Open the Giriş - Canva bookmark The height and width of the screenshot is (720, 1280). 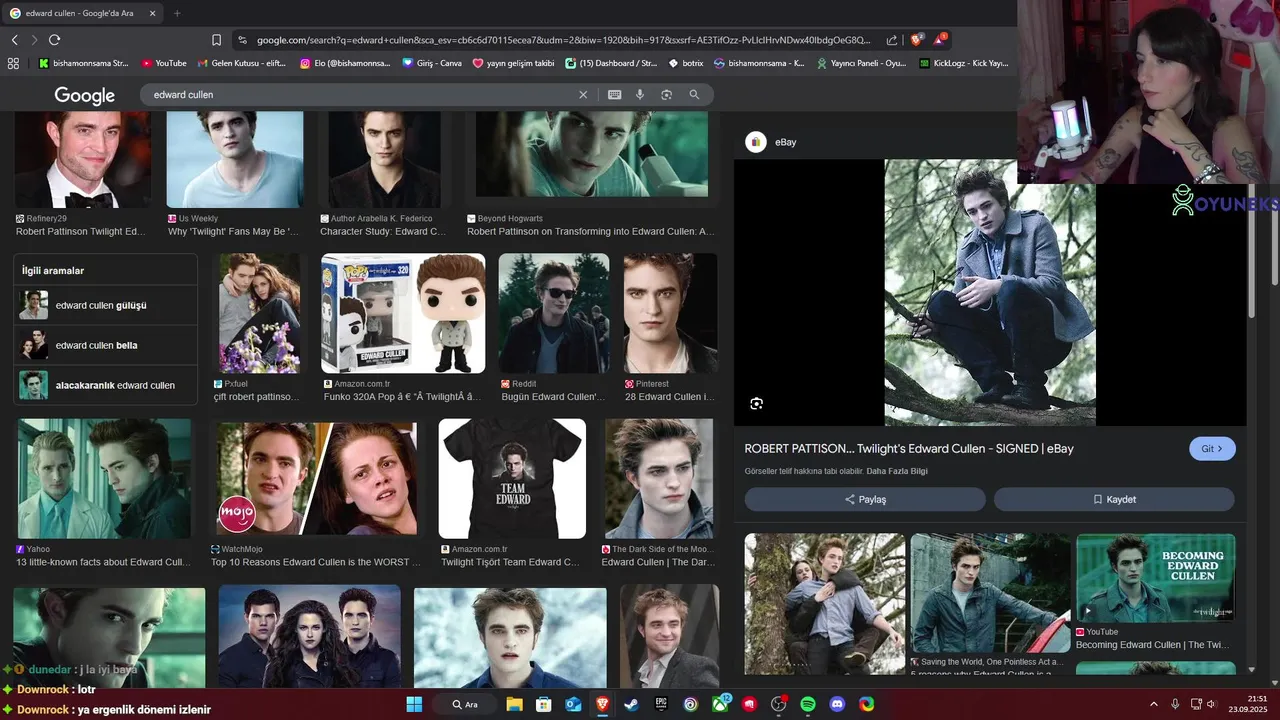(432, 63)
